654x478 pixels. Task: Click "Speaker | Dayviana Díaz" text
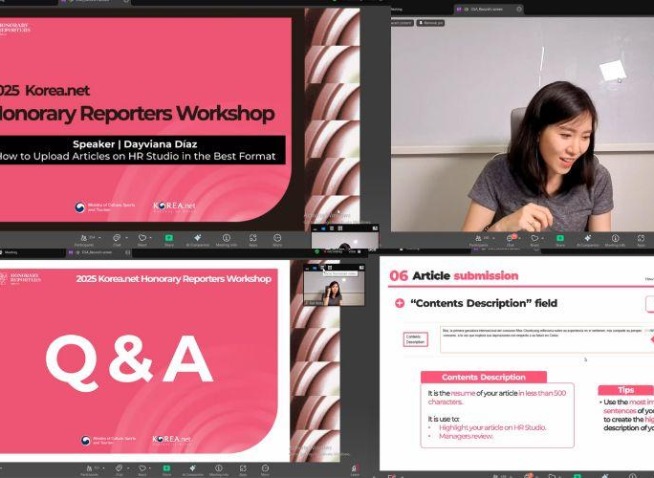pos(135,144)
